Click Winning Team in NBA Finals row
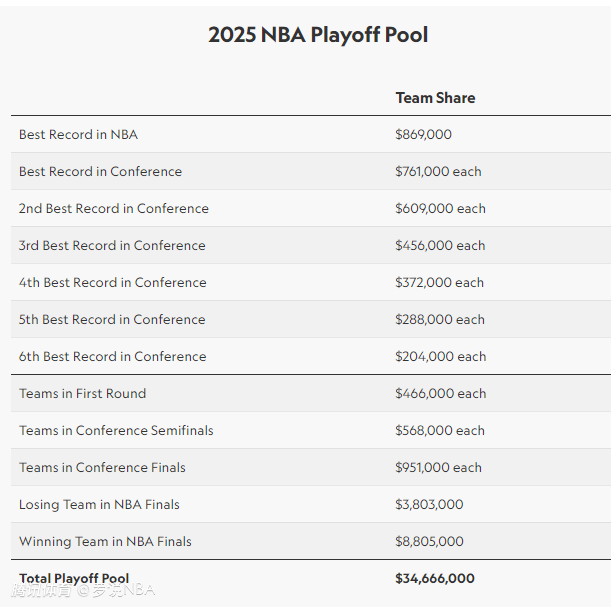Viewport: 611px width, 607px height. coord(311,541)
